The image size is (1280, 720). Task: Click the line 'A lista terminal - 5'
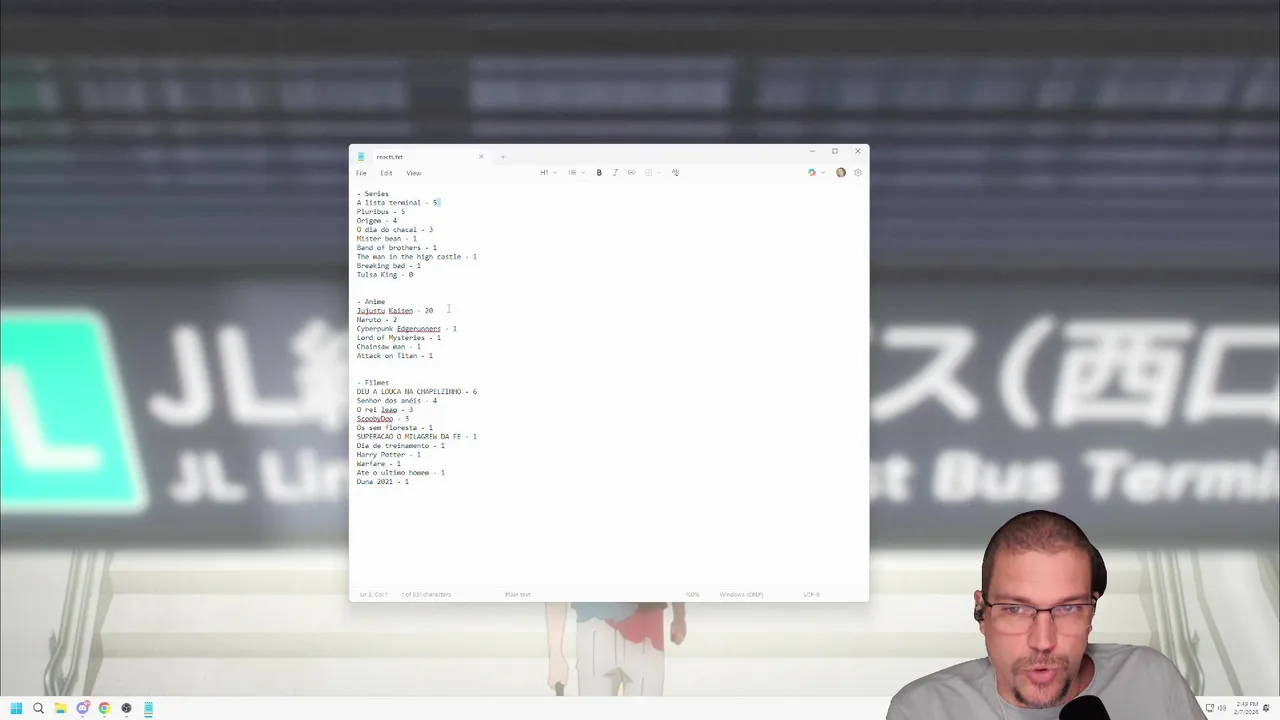pyautogui.click(x=398, y=203)
